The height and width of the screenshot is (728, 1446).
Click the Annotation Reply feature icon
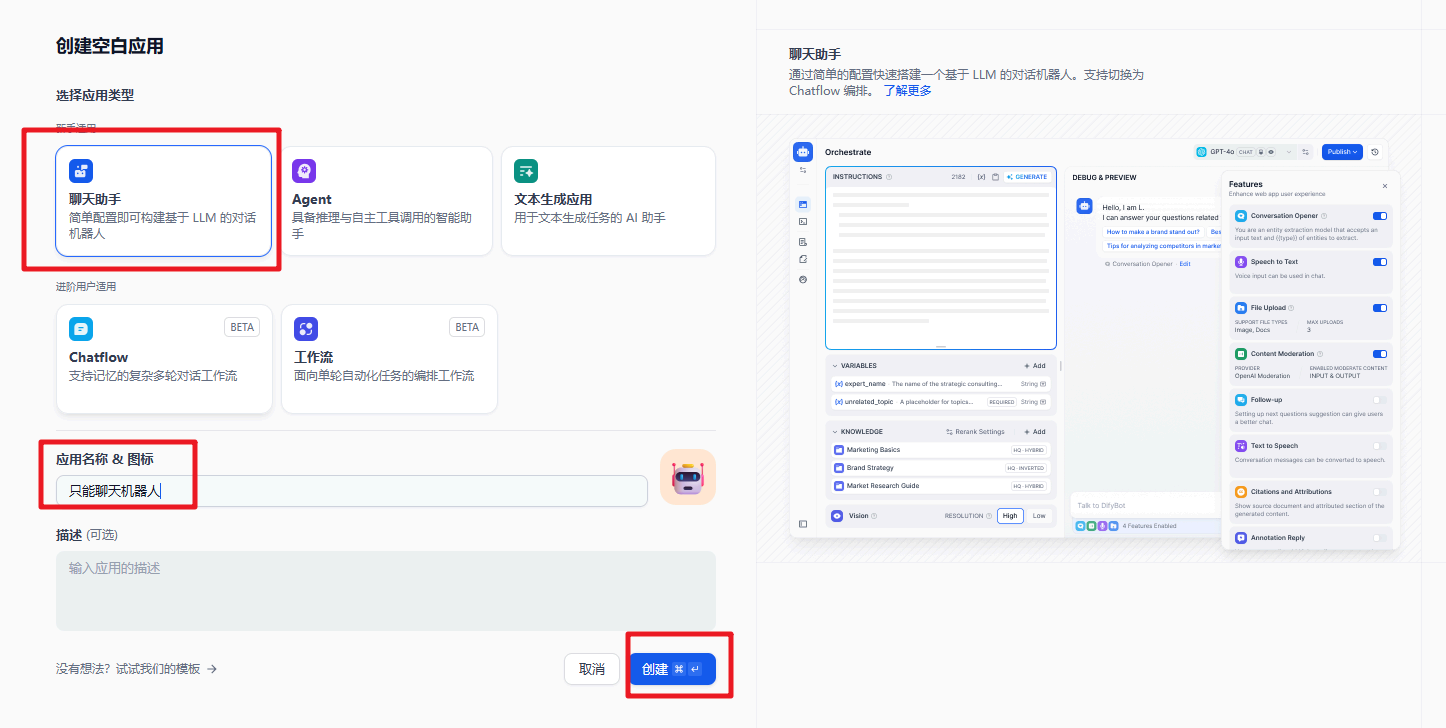(1241, 538)
